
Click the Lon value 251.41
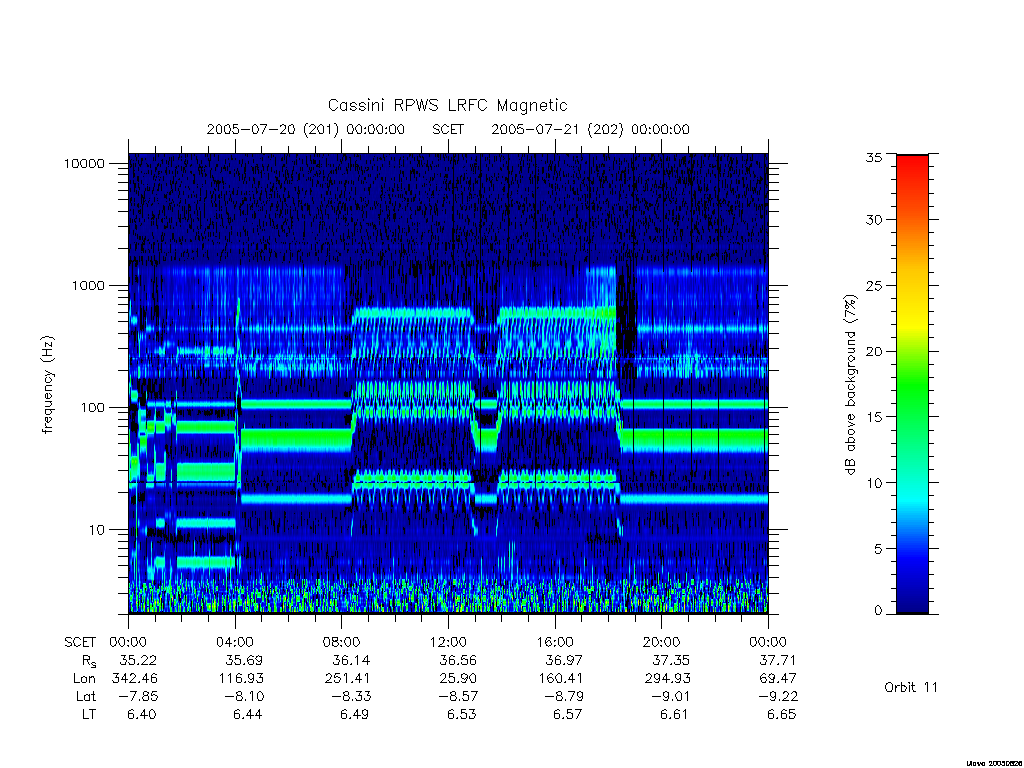[x=347, y=679]
